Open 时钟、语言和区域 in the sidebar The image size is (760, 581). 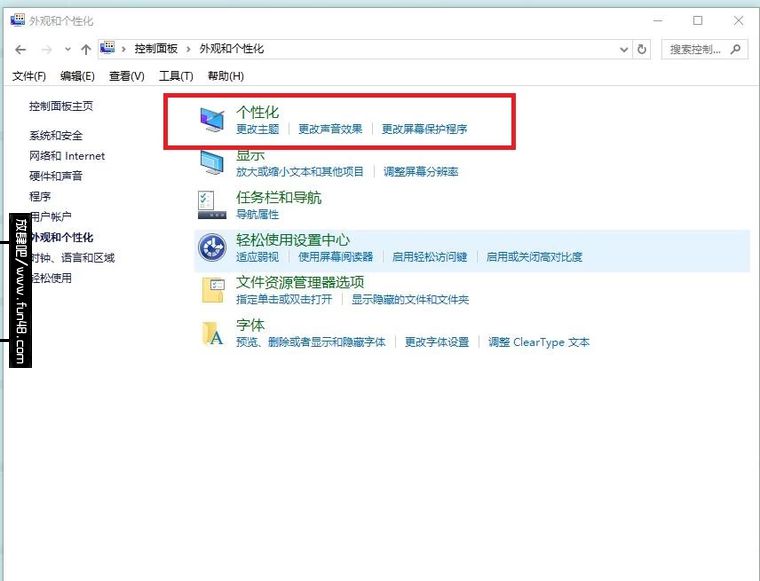tap(72, 258)
